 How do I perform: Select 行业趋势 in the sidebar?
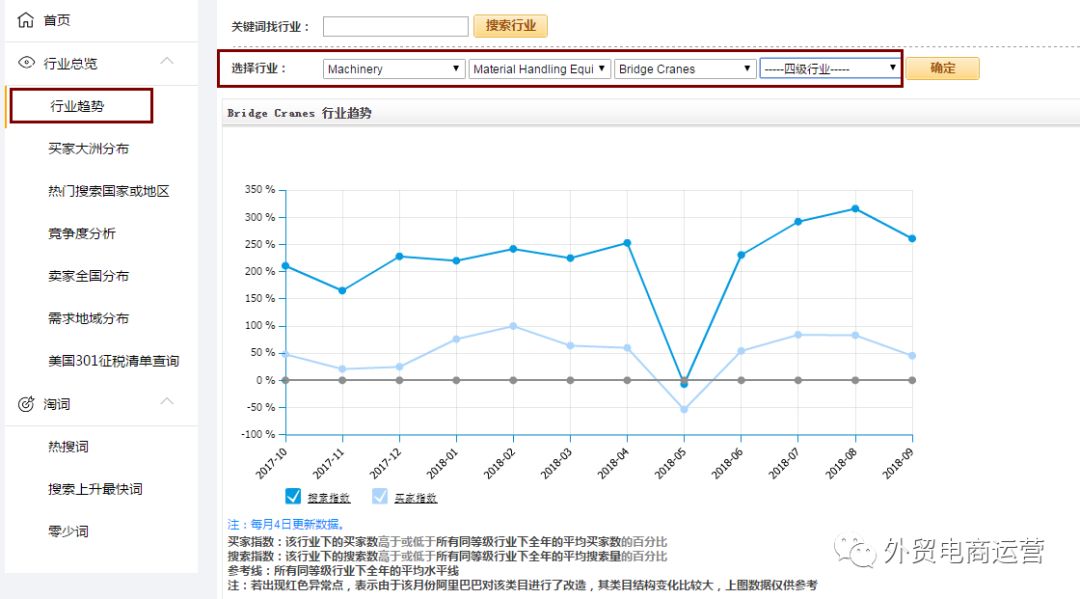click(77, 106)
